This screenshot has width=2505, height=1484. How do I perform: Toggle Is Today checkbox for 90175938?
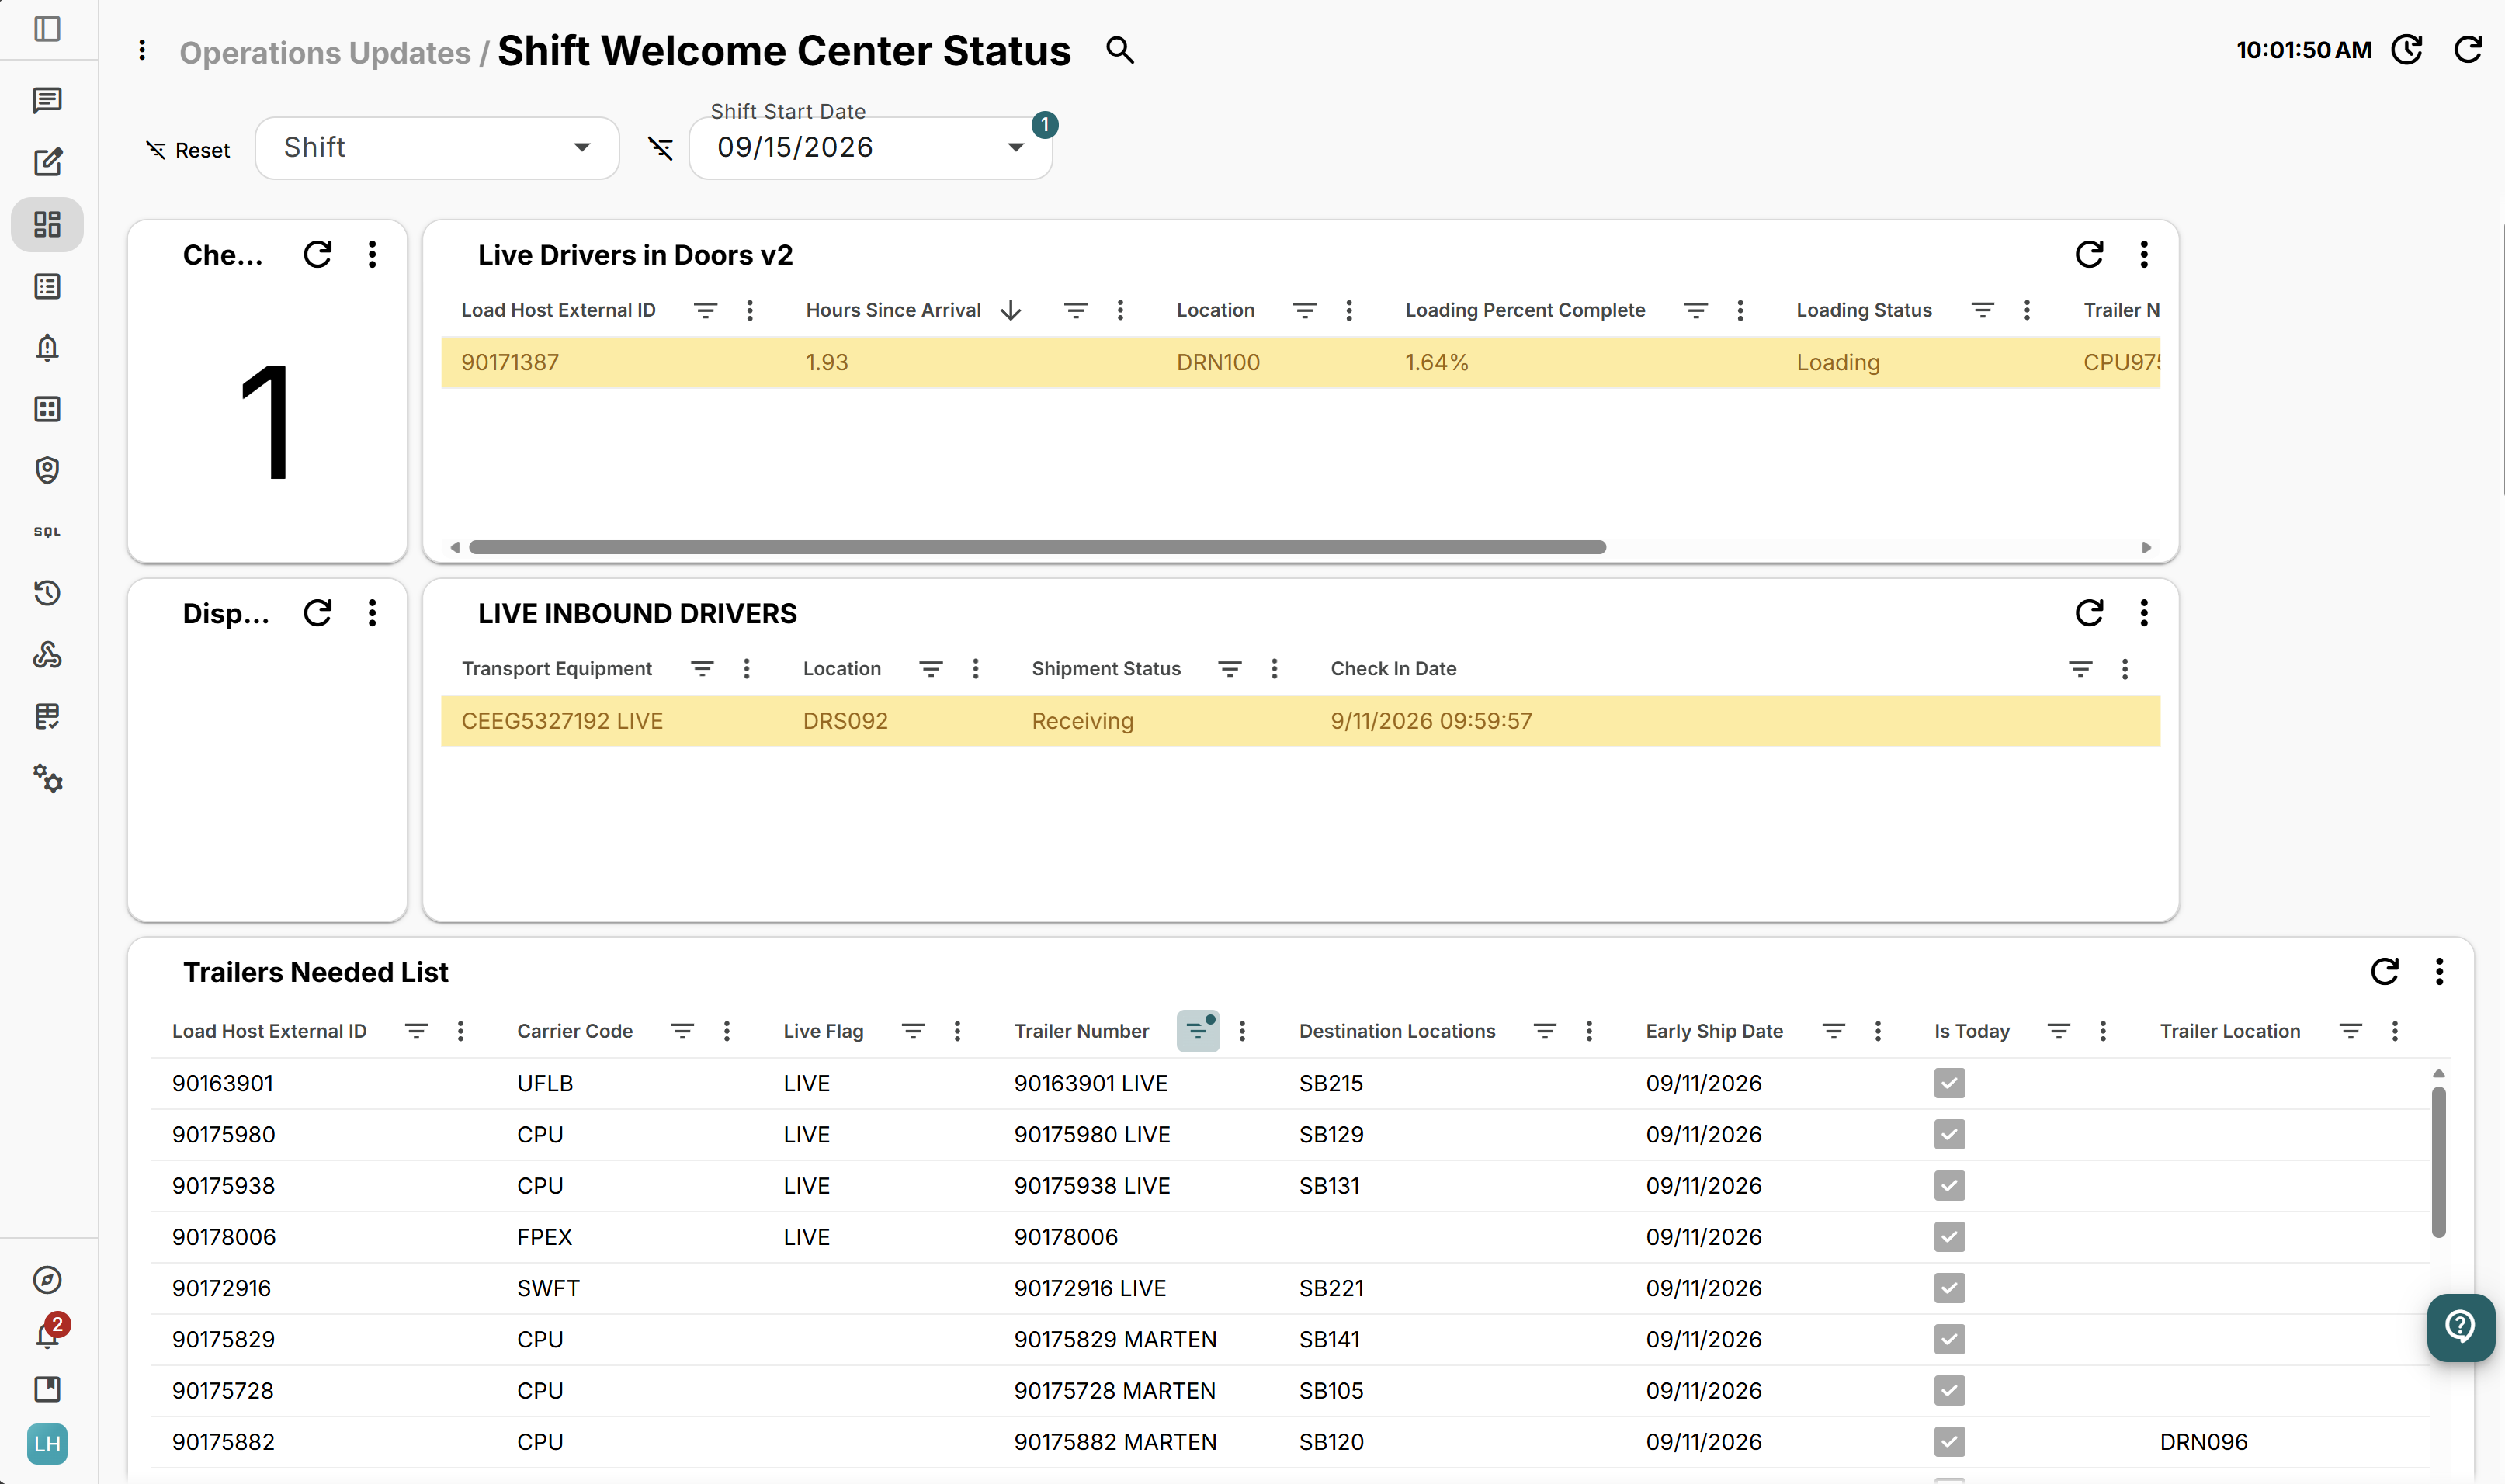click(1950, 1186)
